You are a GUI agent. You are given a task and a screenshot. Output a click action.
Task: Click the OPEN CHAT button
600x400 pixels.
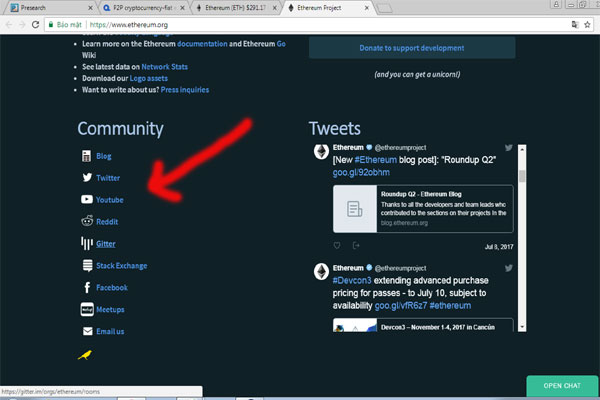(x=562, y=386)
